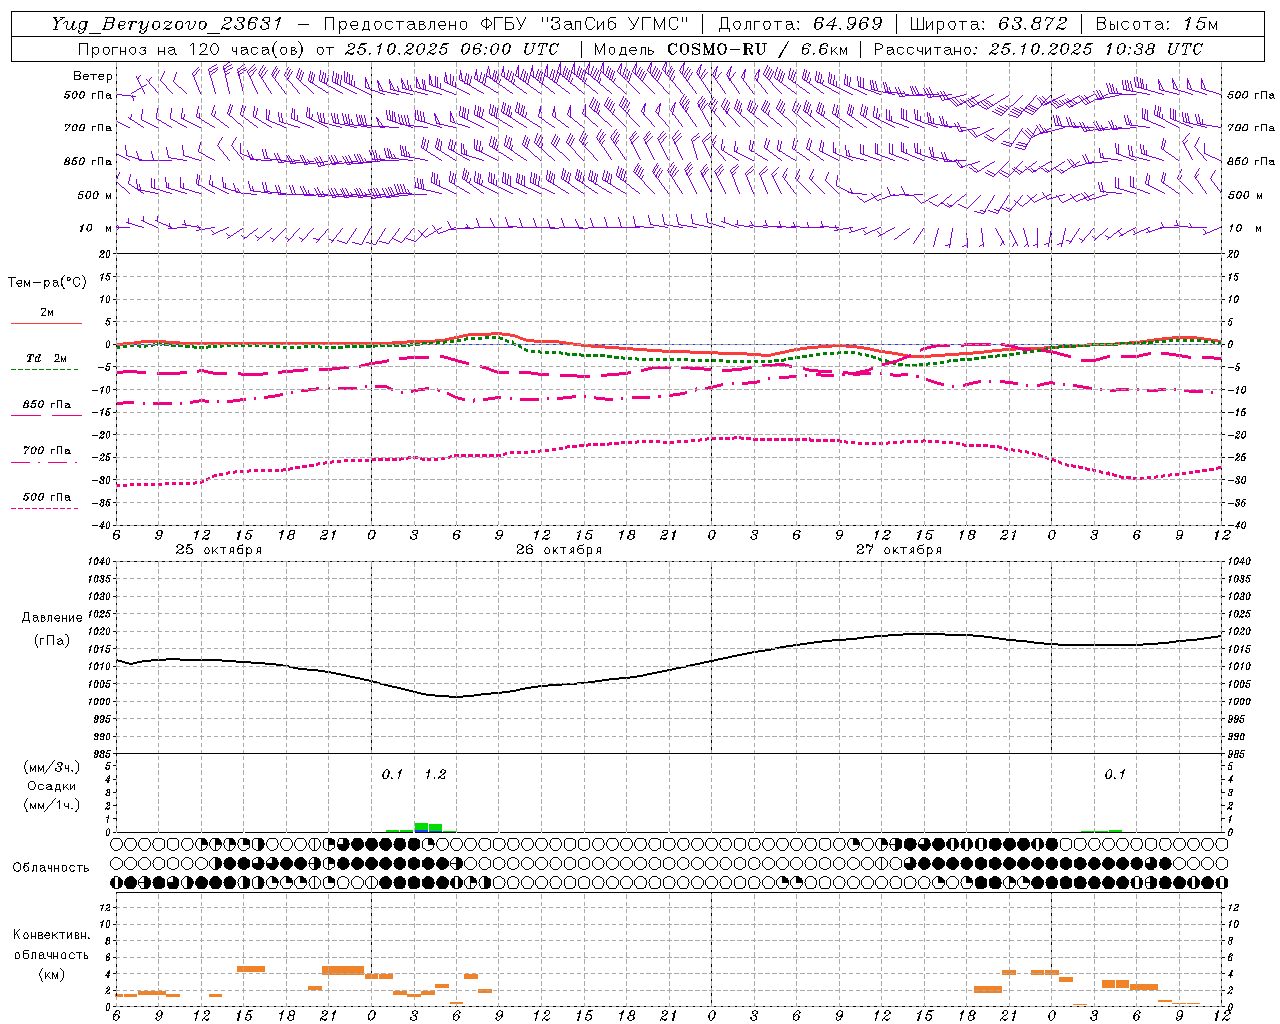Image resolution: width=1280 pixels, height=1024 pixels.
Task: Click the Ветер panel label
Action: [x=92, y=76]
